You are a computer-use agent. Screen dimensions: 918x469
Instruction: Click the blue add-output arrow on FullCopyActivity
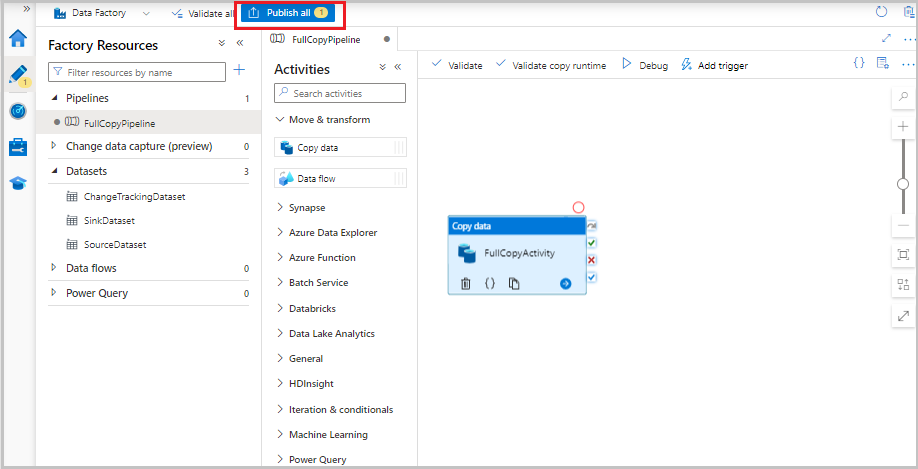(x=565, y=284)
